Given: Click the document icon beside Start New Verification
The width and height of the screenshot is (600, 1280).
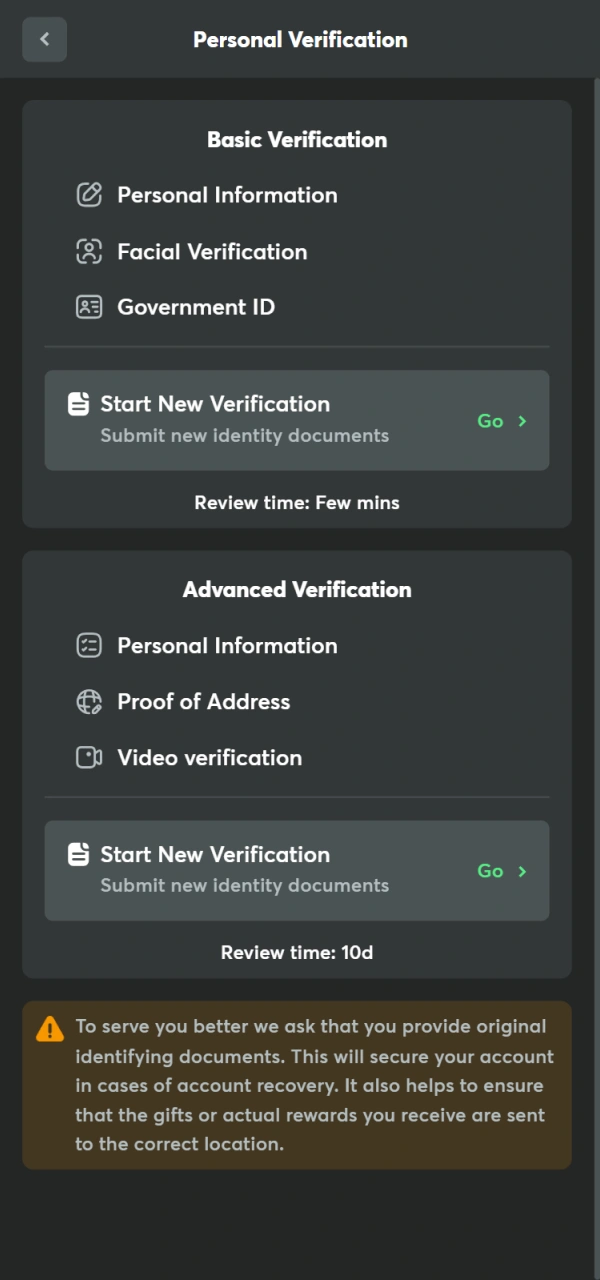Looking at the screenshot, I should tap(79, 403).
